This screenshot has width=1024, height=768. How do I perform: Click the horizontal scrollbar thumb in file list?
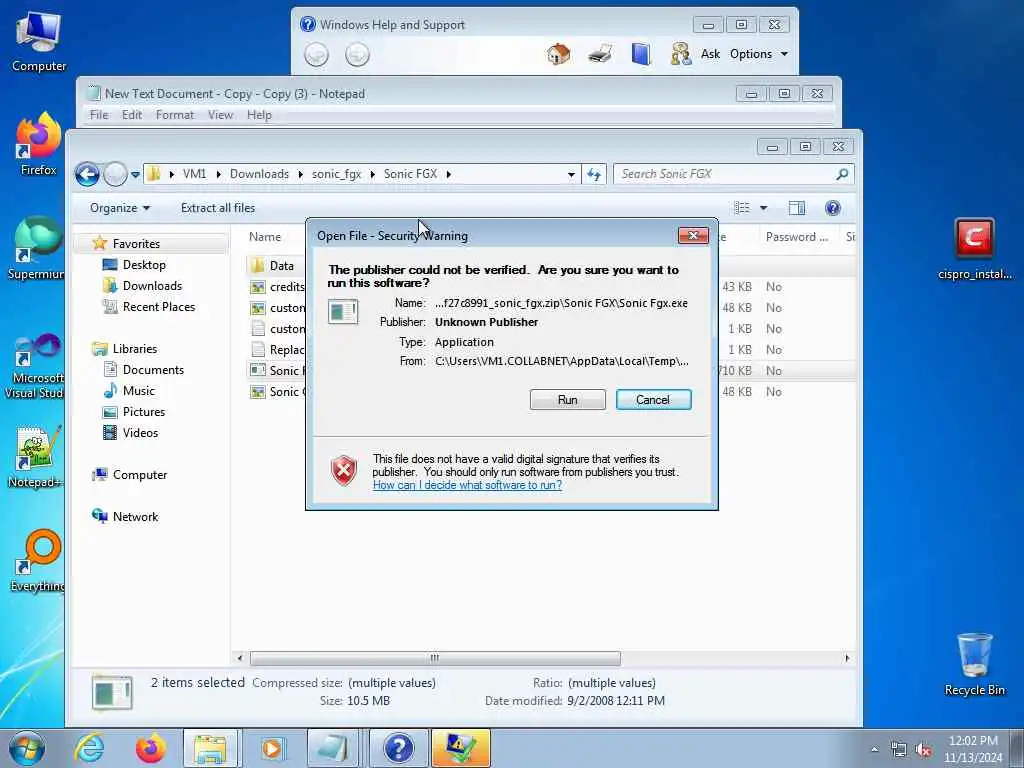(x=435, y=658)
